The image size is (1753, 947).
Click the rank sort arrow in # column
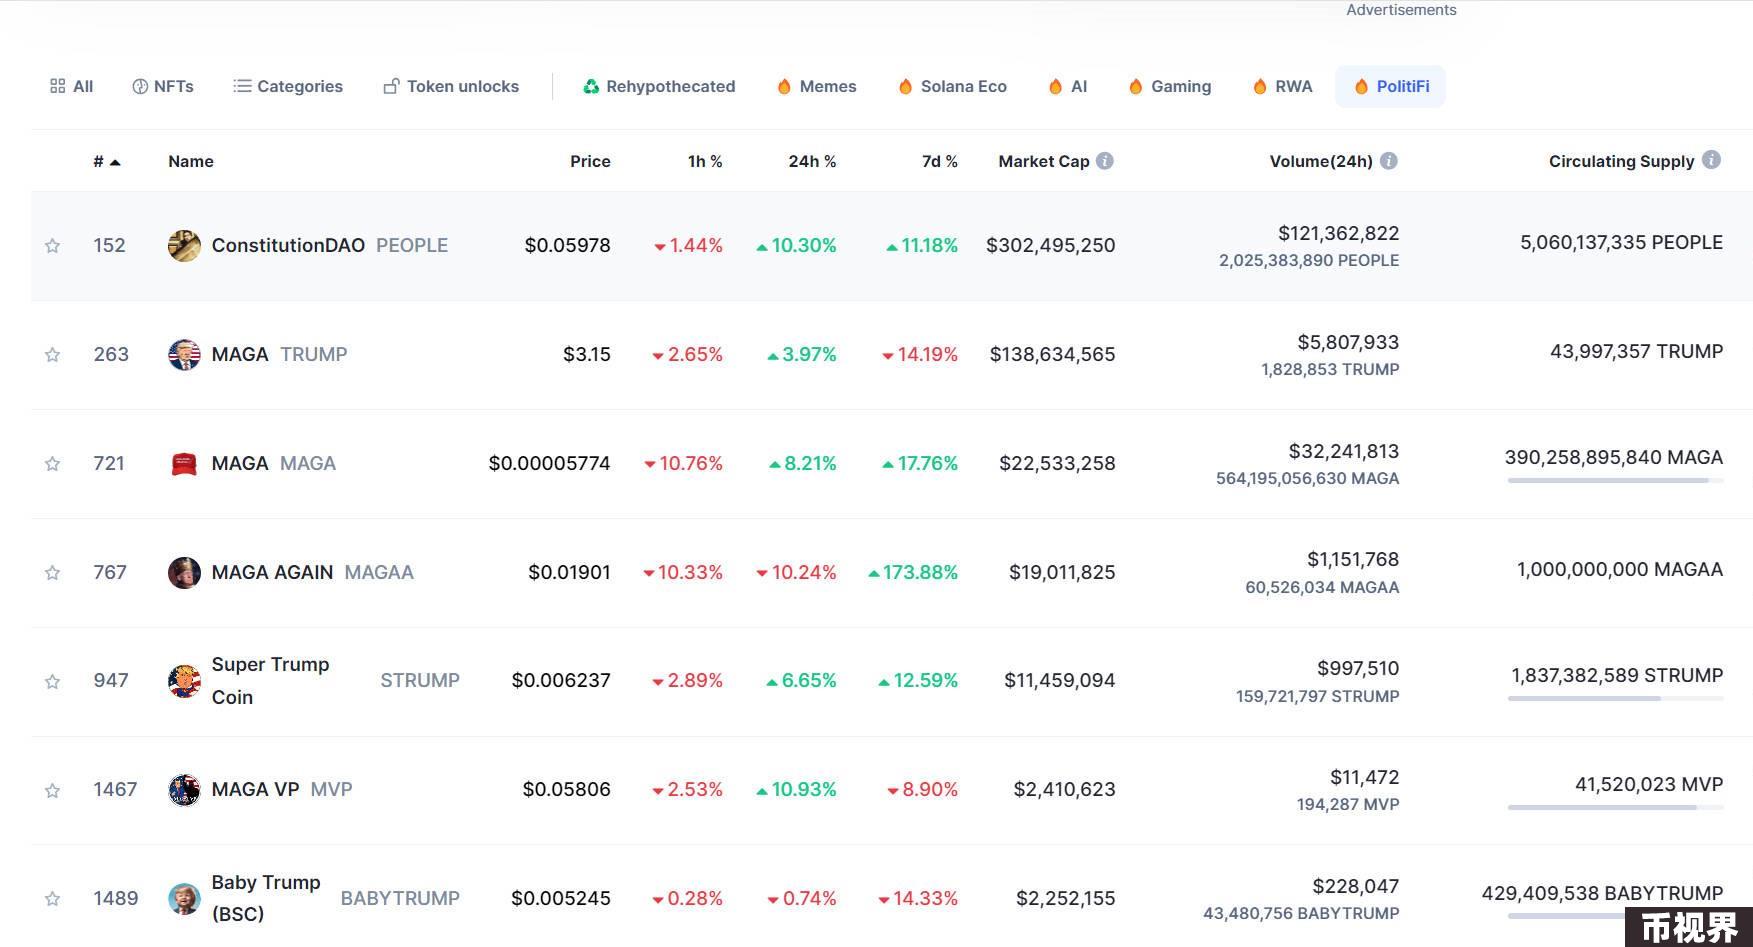[115, 162]
